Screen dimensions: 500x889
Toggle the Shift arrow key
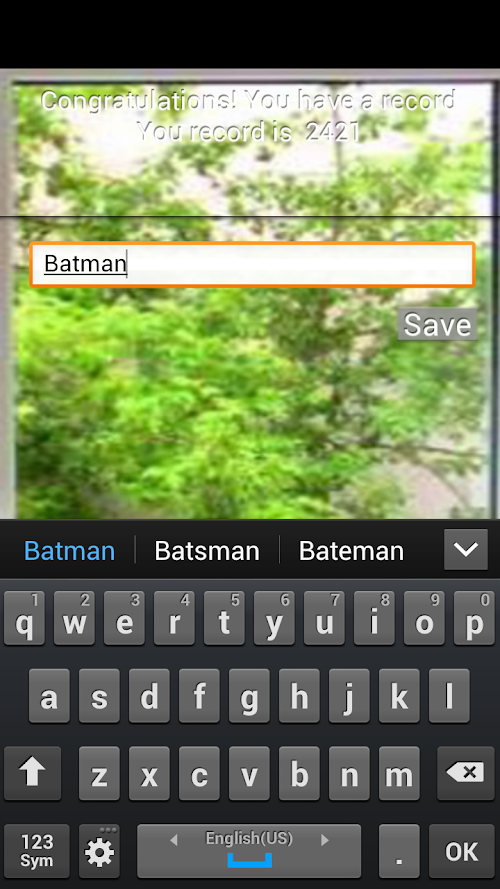32,773
